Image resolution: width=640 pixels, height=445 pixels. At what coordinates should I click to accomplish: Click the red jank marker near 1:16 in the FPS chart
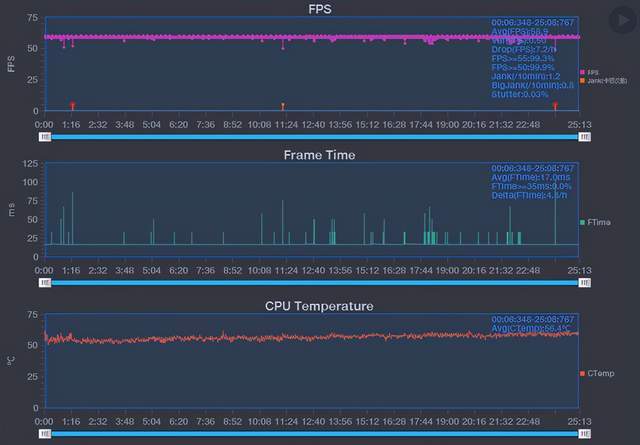tap(73, 106)
